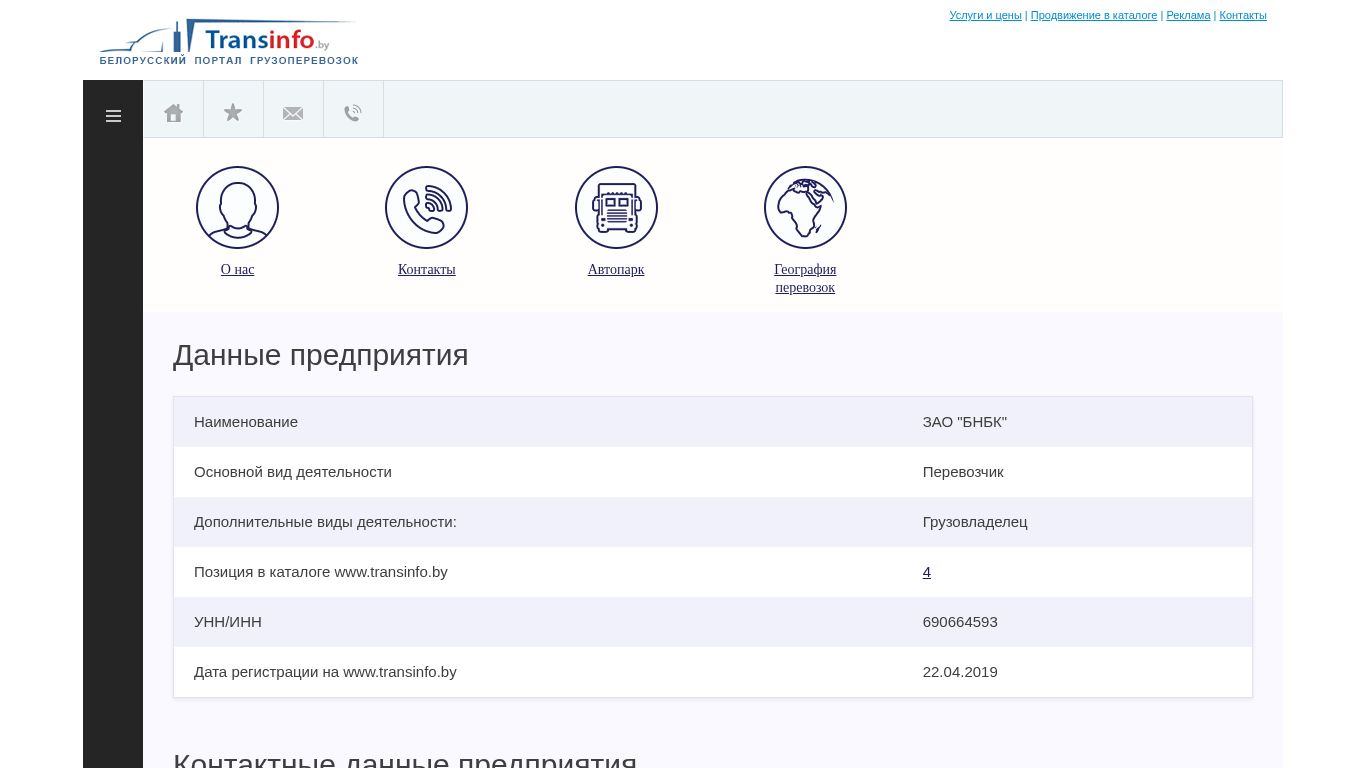Click the star favorites icon
The height and width of the screenshot is (768, 1366).
pos(233,112)
